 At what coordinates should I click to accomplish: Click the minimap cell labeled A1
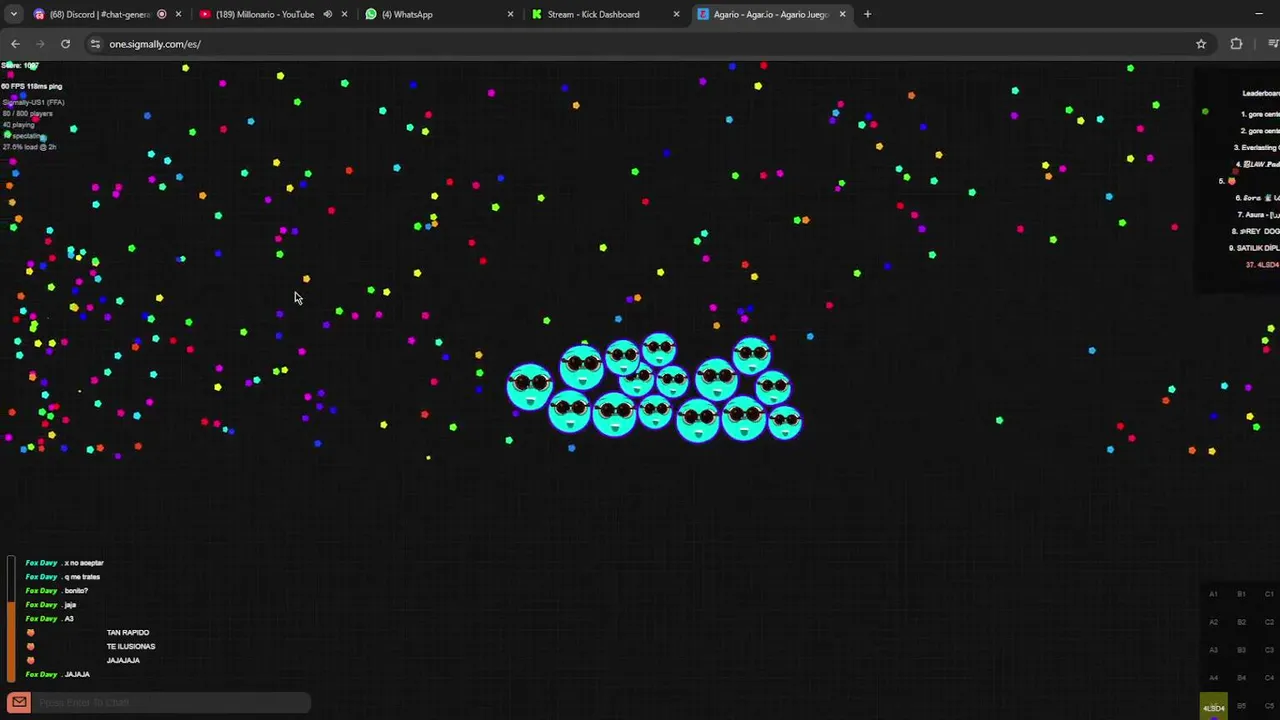tap(1213, 594)
